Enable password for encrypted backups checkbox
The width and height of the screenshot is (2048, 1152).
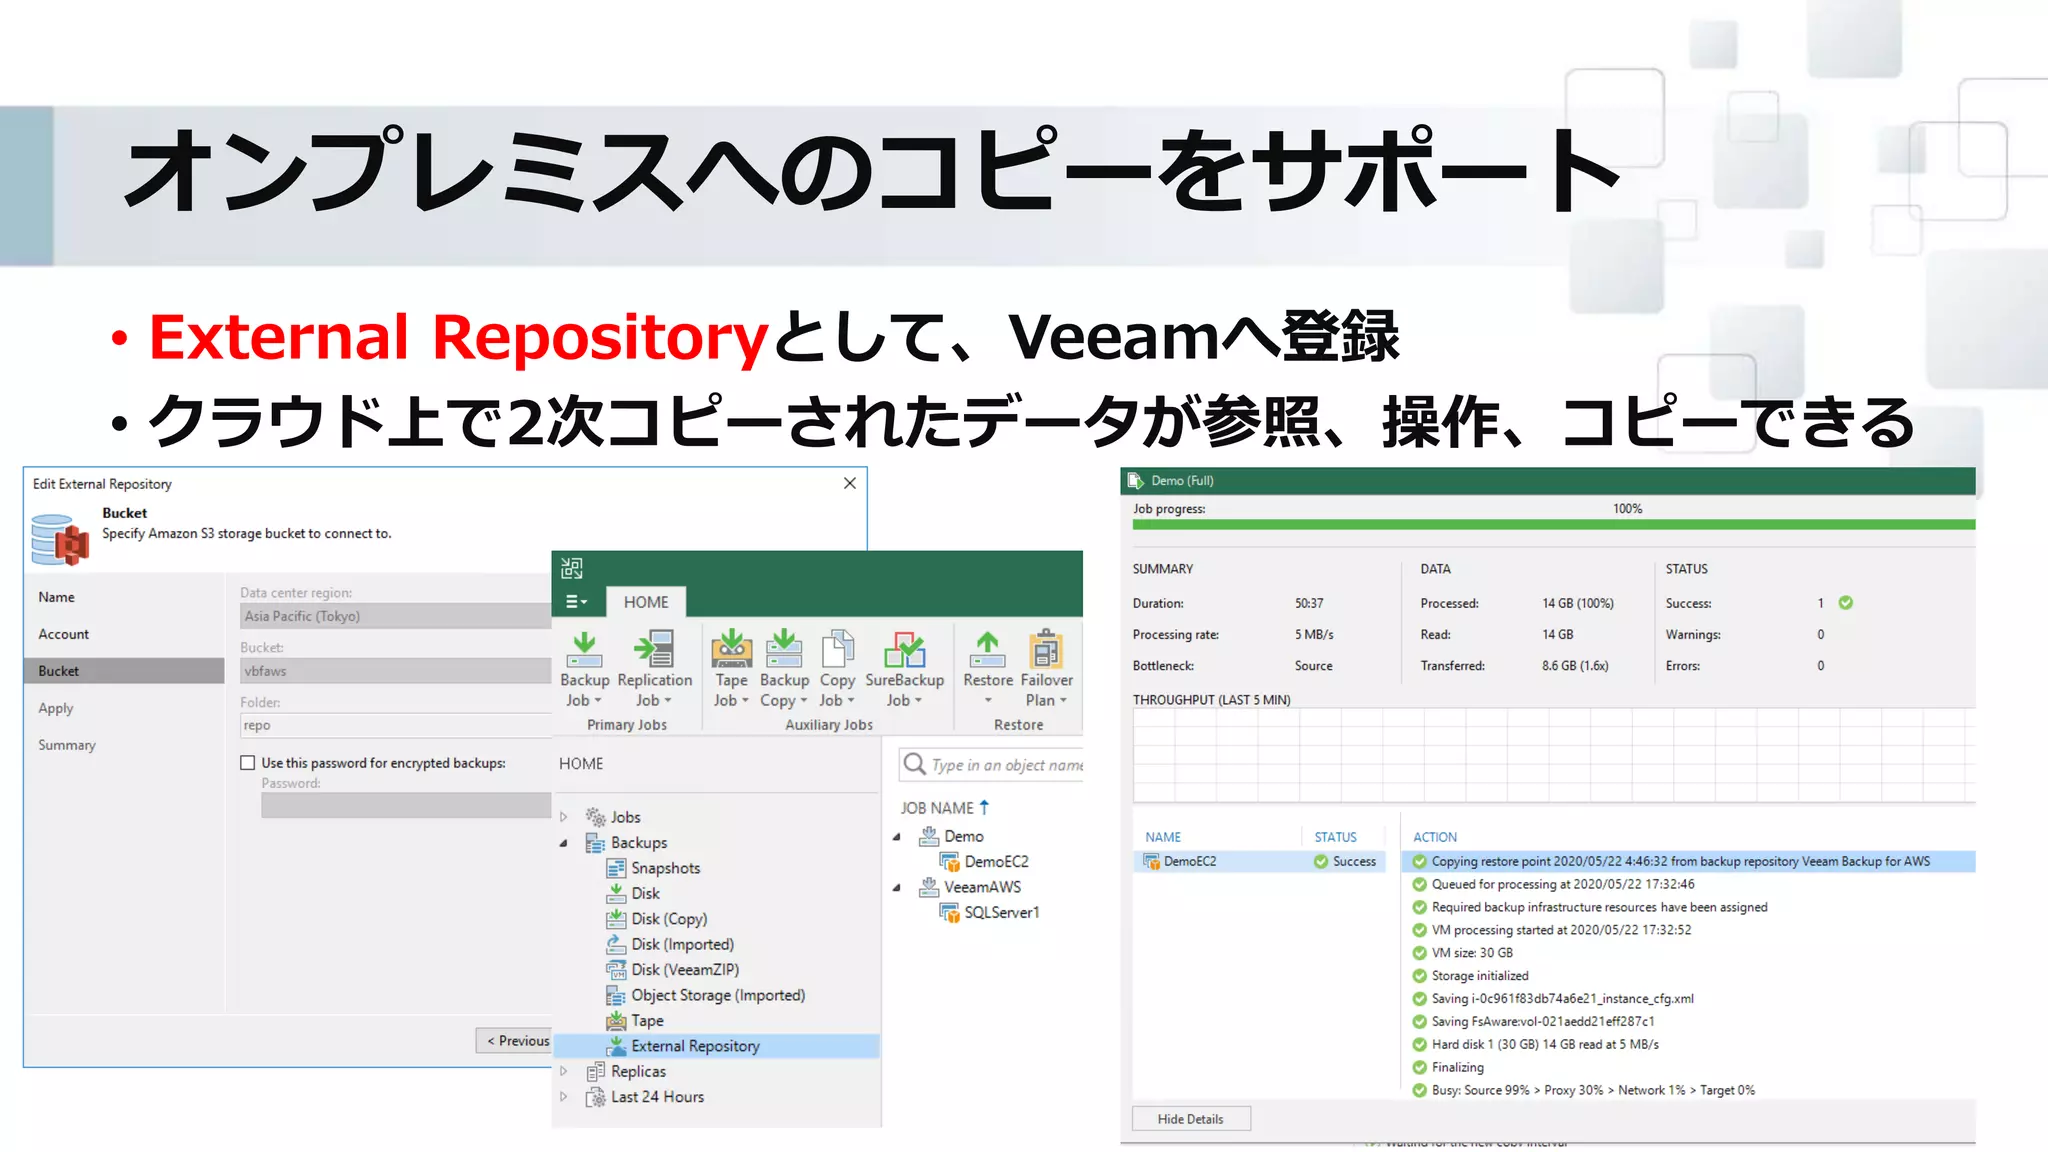point(248,763)
